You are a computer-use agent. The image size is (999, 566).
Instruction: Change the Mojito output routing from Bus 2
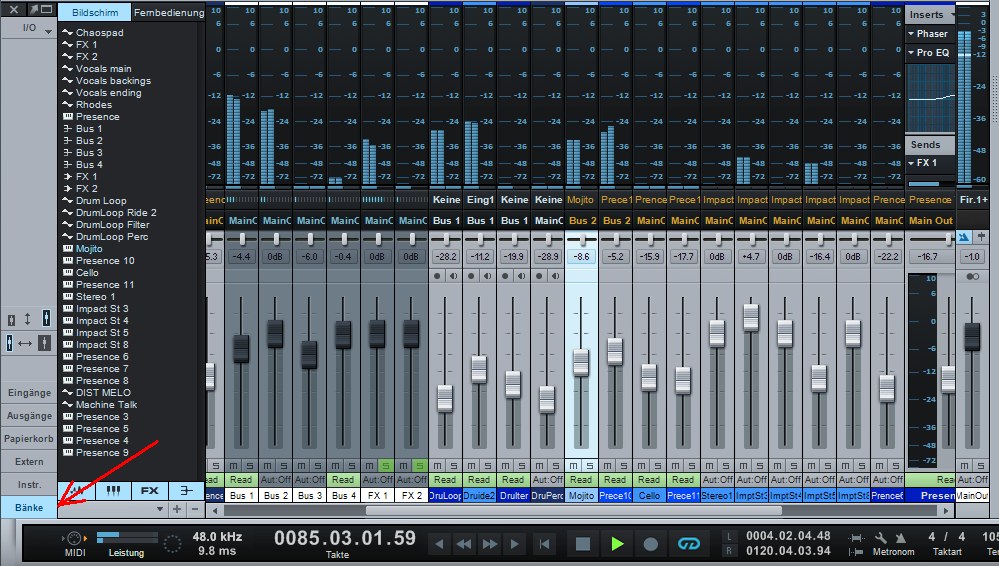582,221
